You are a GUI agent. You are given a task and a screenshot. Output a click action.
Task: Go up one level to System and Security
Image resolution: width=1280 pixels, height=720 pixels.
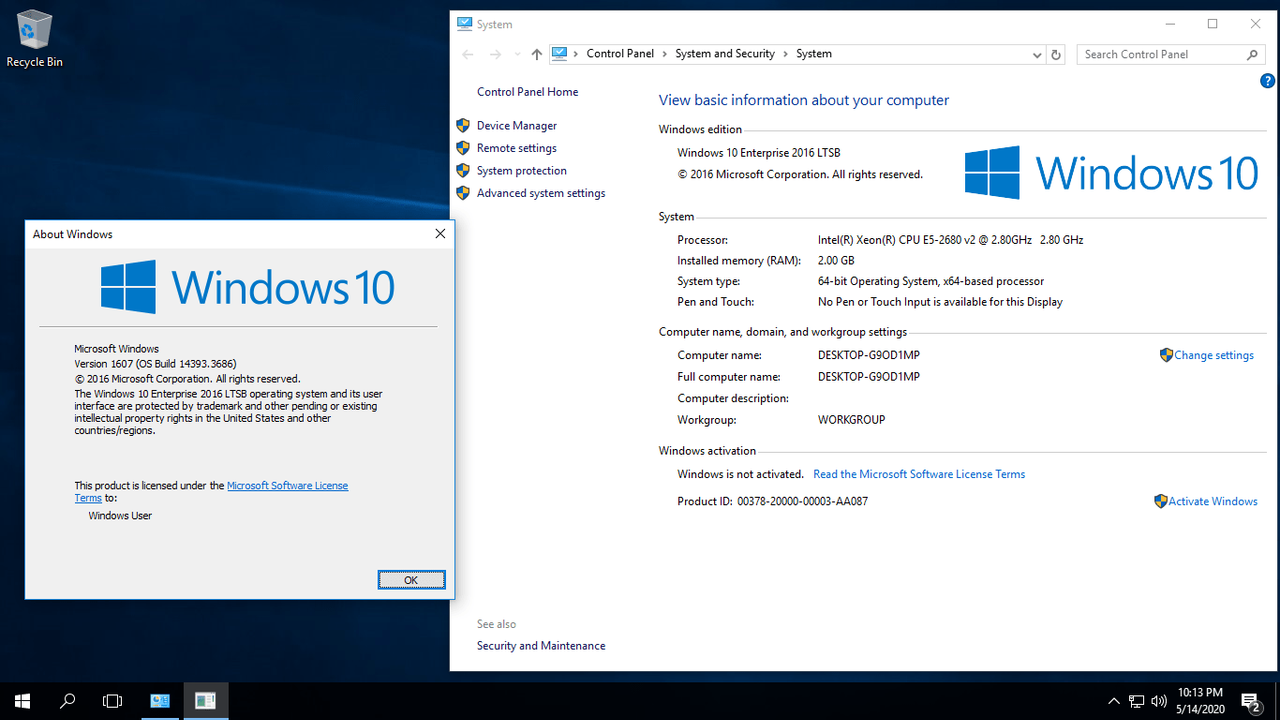click(x=537, y=54)
